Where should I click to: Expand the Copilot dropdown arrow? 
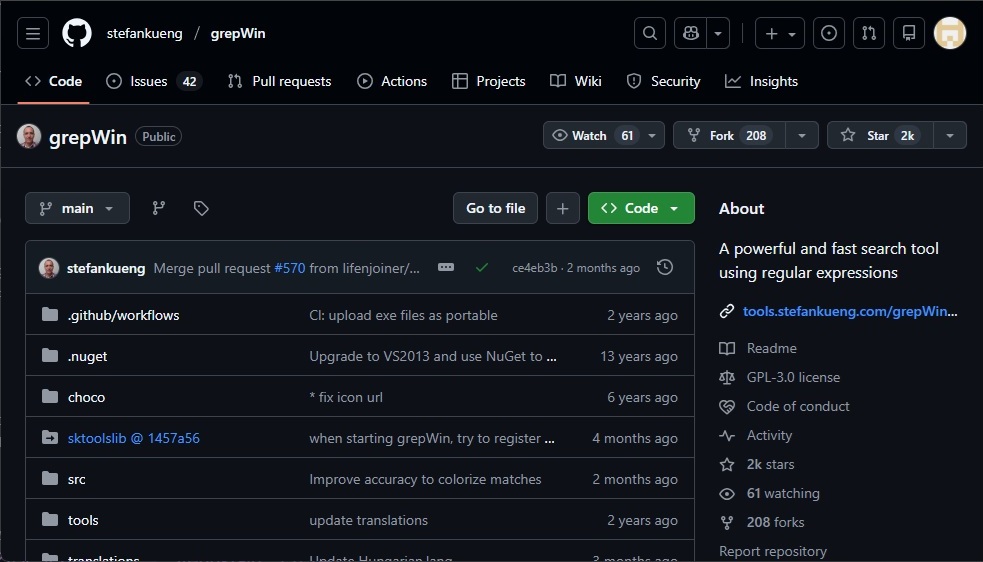coord(718,33)
